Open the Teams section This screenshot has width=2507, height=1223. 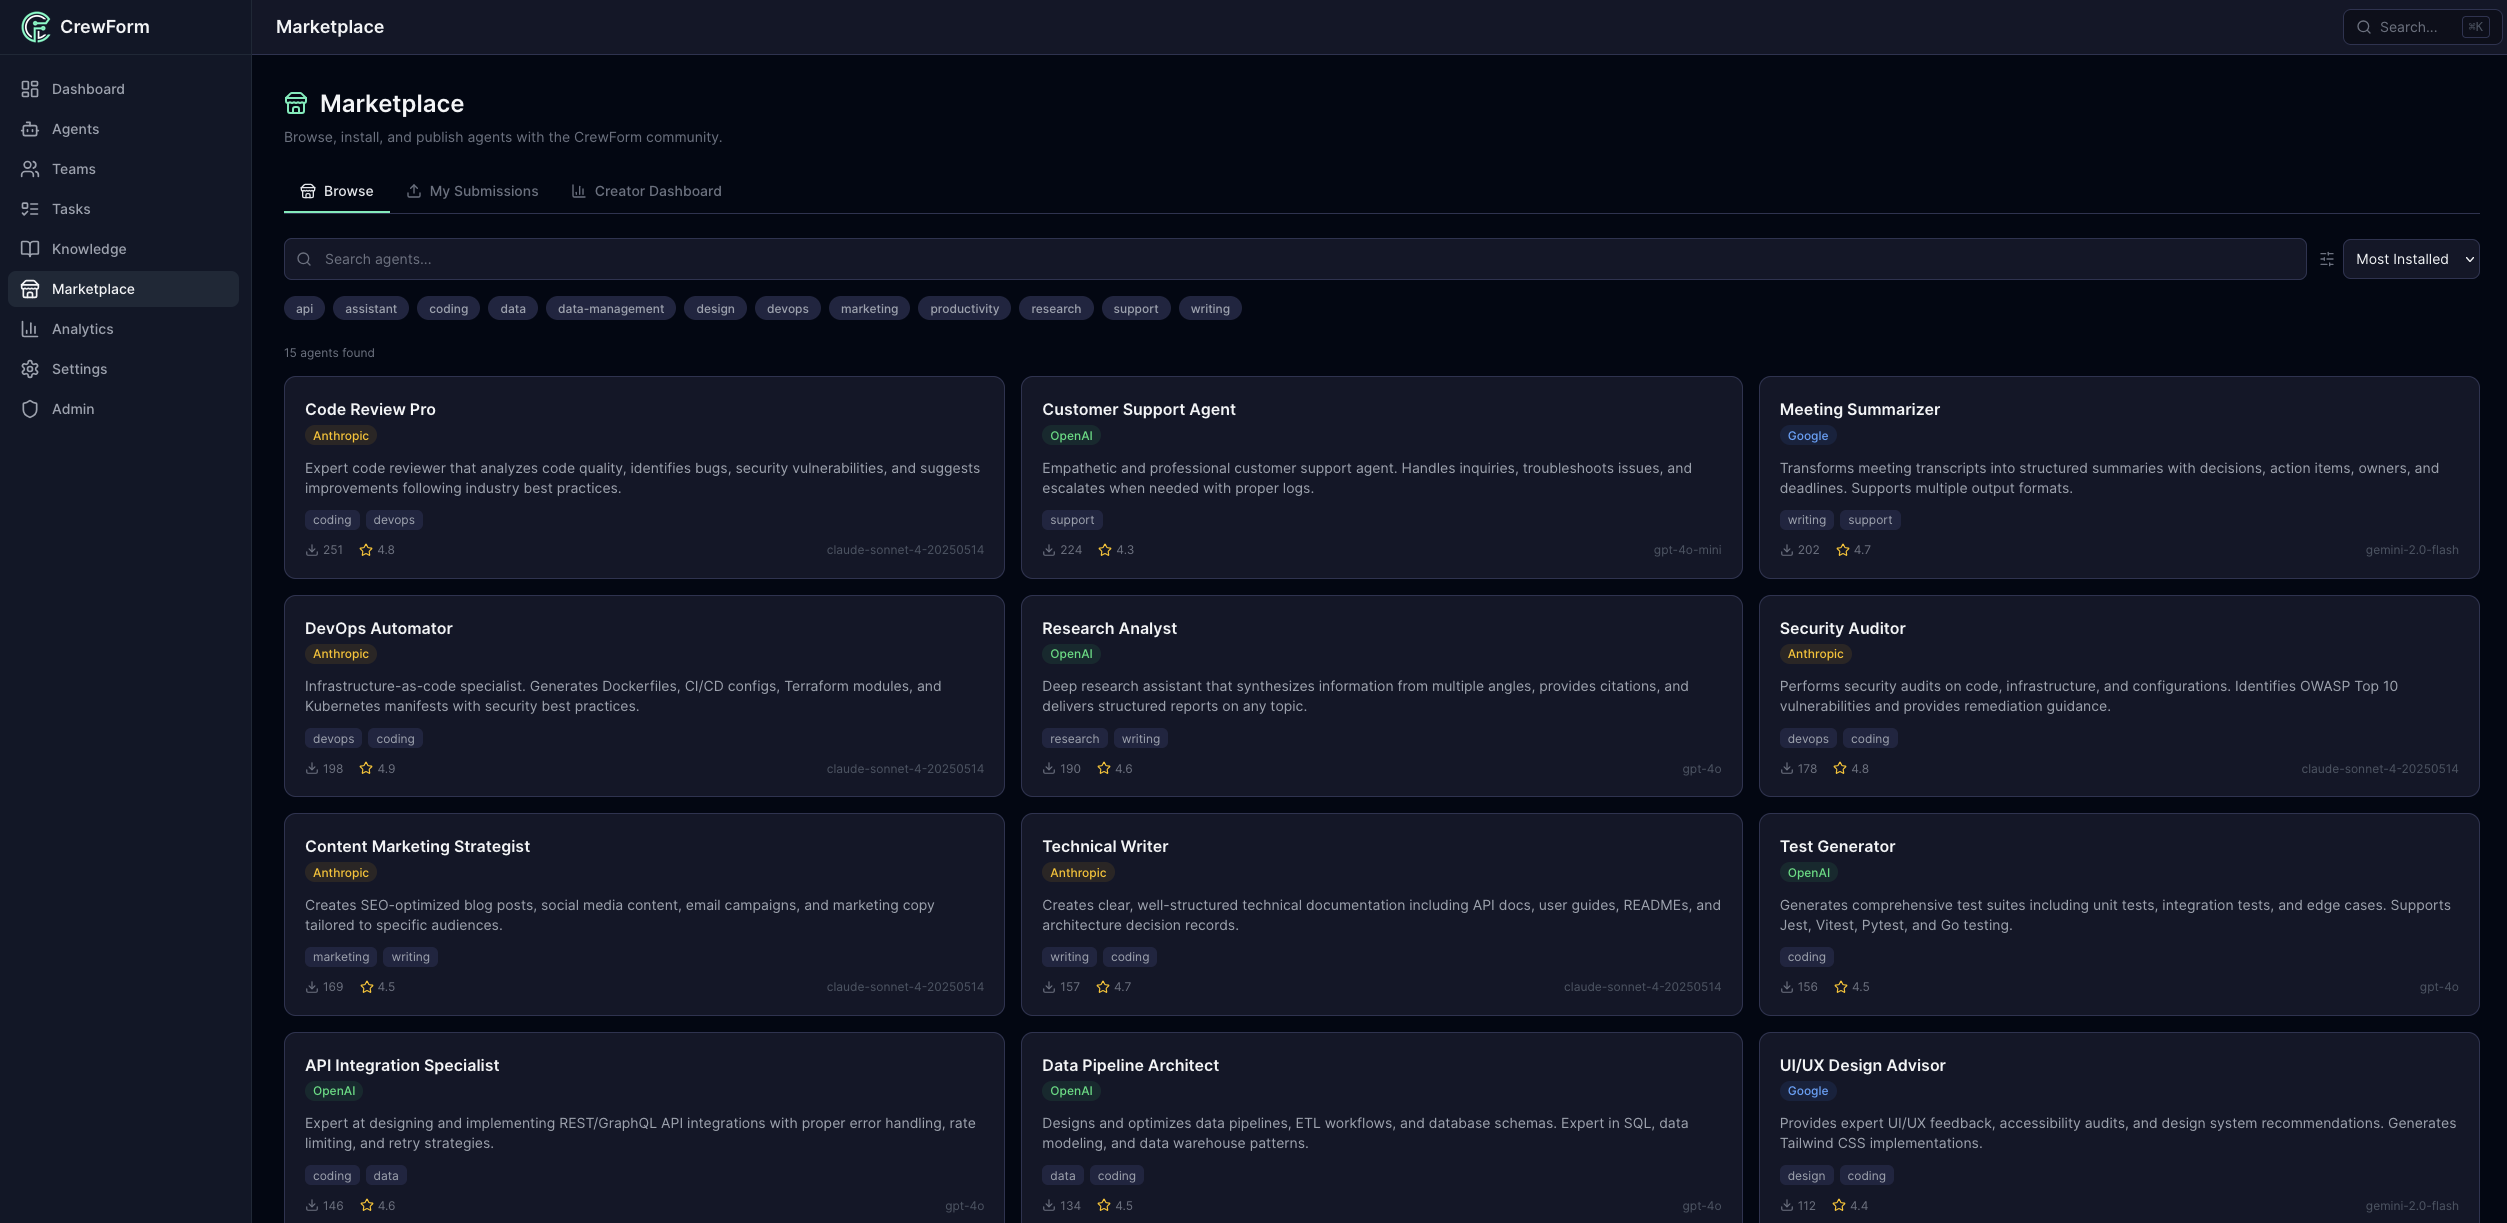point(74,169)
